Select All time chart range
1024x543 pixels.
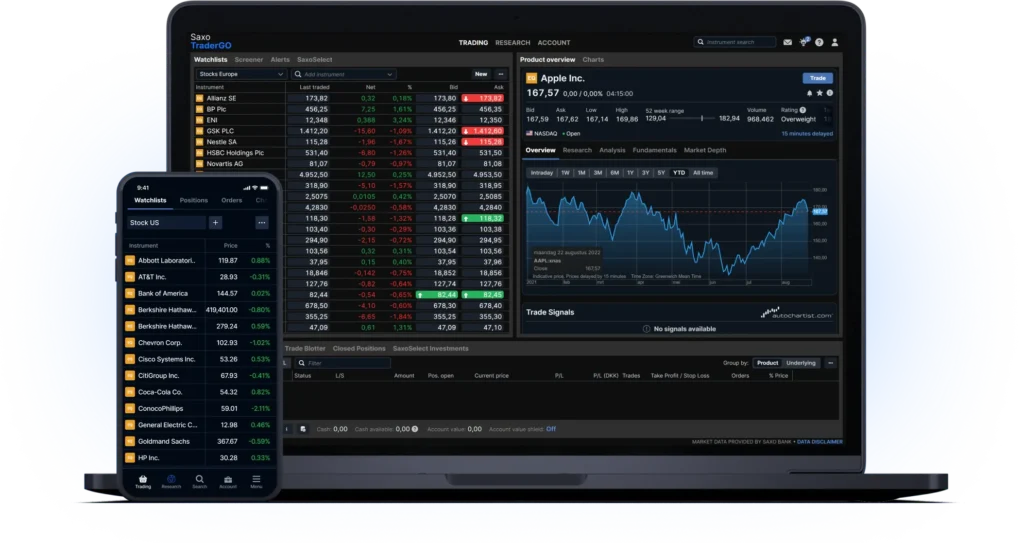(x=703, y=173)
